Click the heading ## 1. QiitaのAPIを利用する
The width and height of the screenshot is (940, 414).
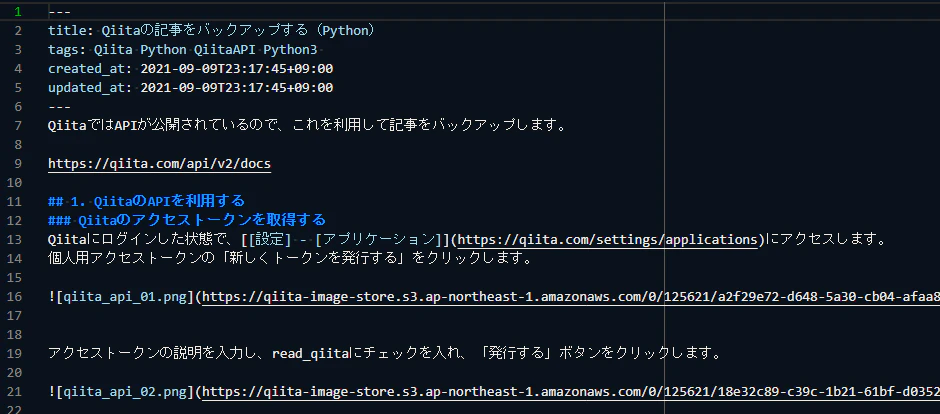(x=146, y=201)
